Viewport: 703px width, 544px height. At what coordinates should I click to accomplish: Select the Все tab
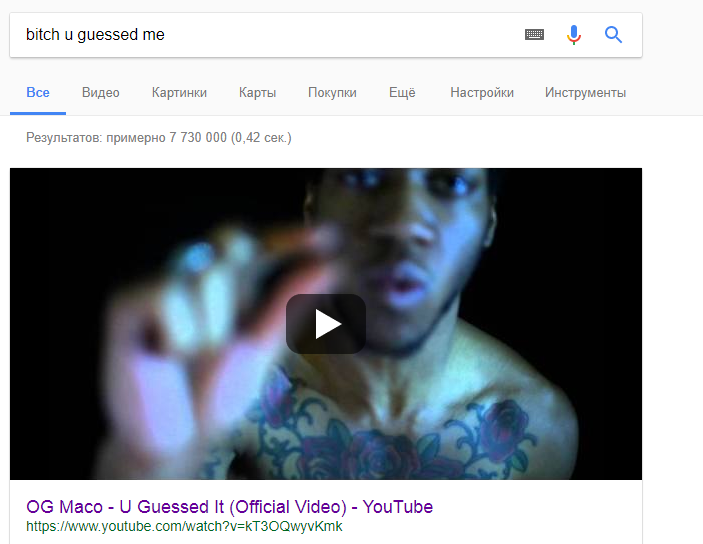pyautogui.click(x=38, y=93)
